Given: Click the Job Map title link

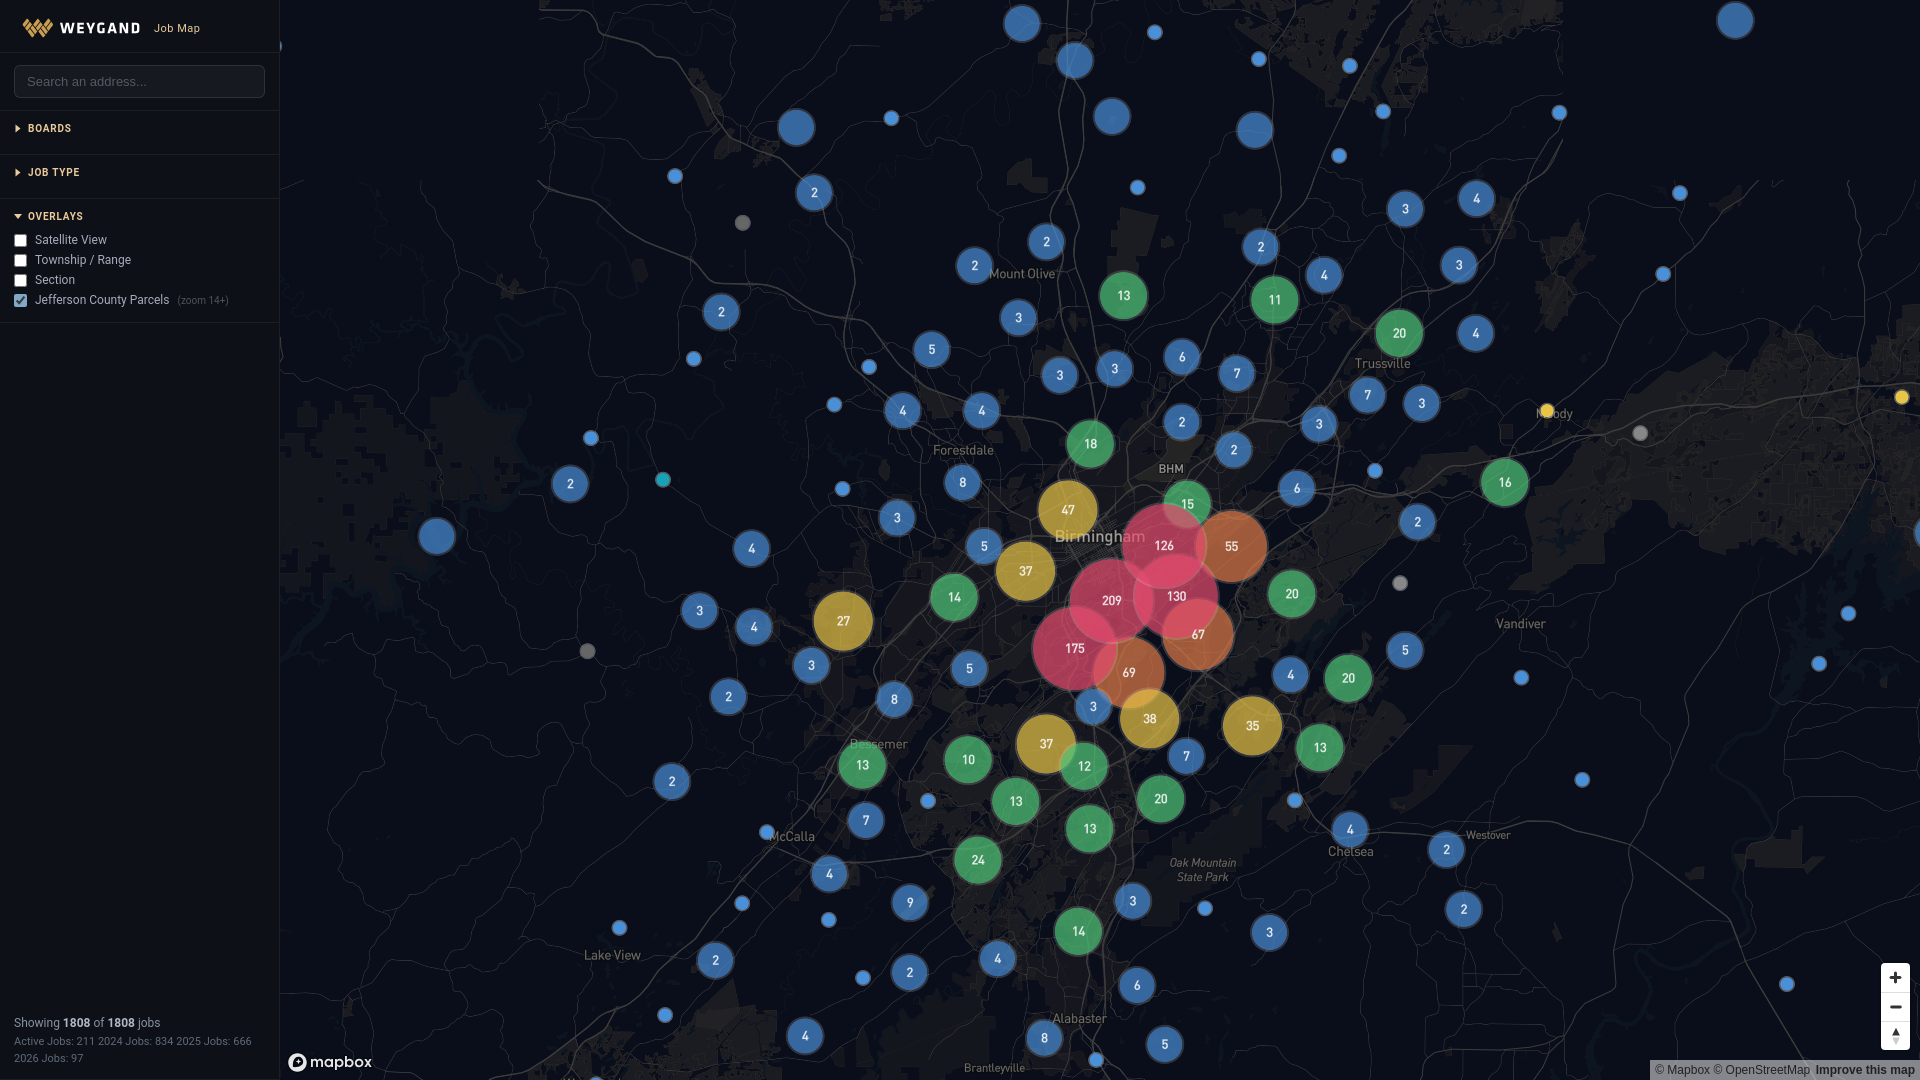Looking at the screenshot, I should (x=177, y=29).
